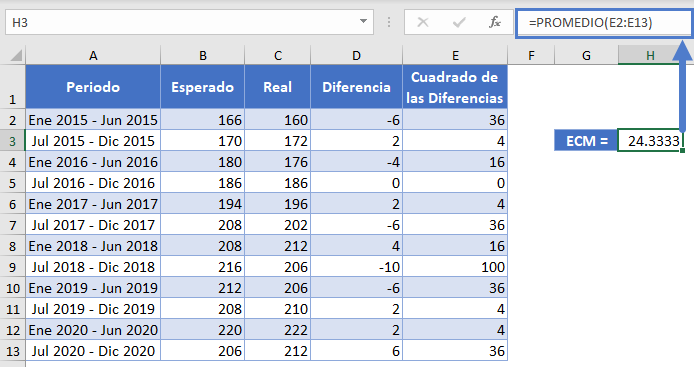Viewport: 694px width, 367px height.
Task: Select Diferencia value 0
Action: tap(356, 183)
